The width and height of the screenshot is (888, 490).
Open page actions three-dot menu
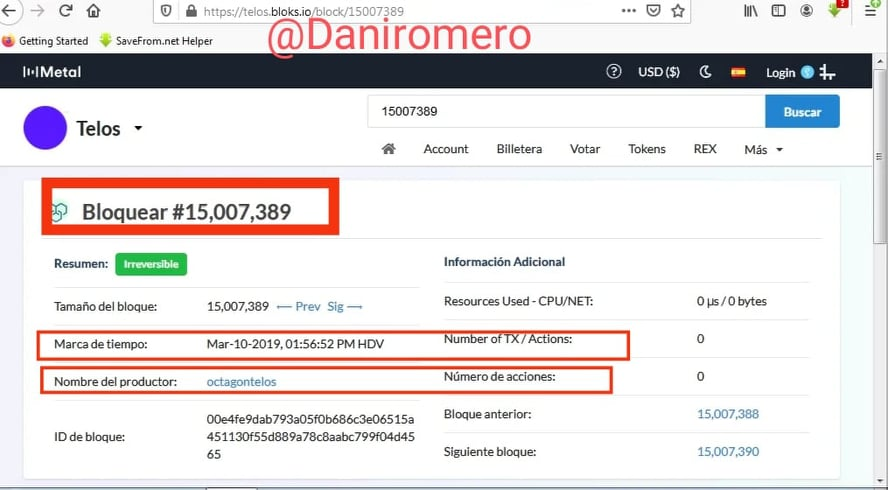tap(629, 11)
